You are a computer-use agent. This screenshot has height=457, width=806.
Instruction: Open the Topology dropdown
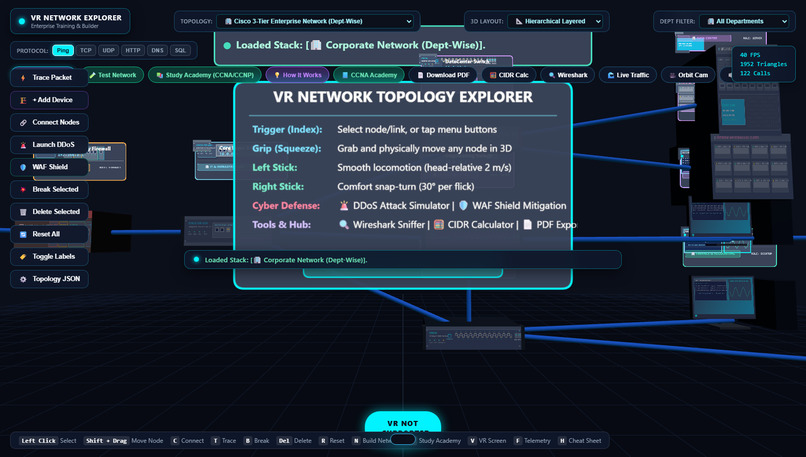315,22
